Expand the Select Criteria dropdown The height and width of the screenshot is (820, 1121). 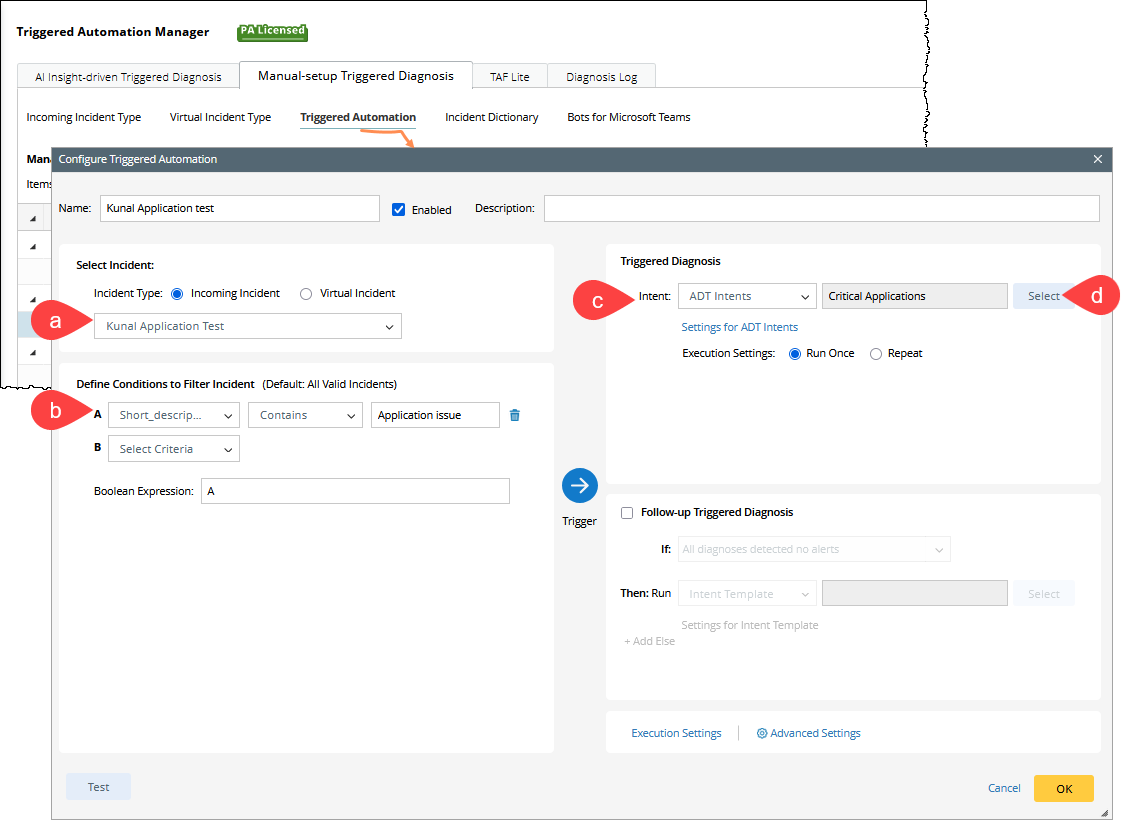[x=174, y=449]
